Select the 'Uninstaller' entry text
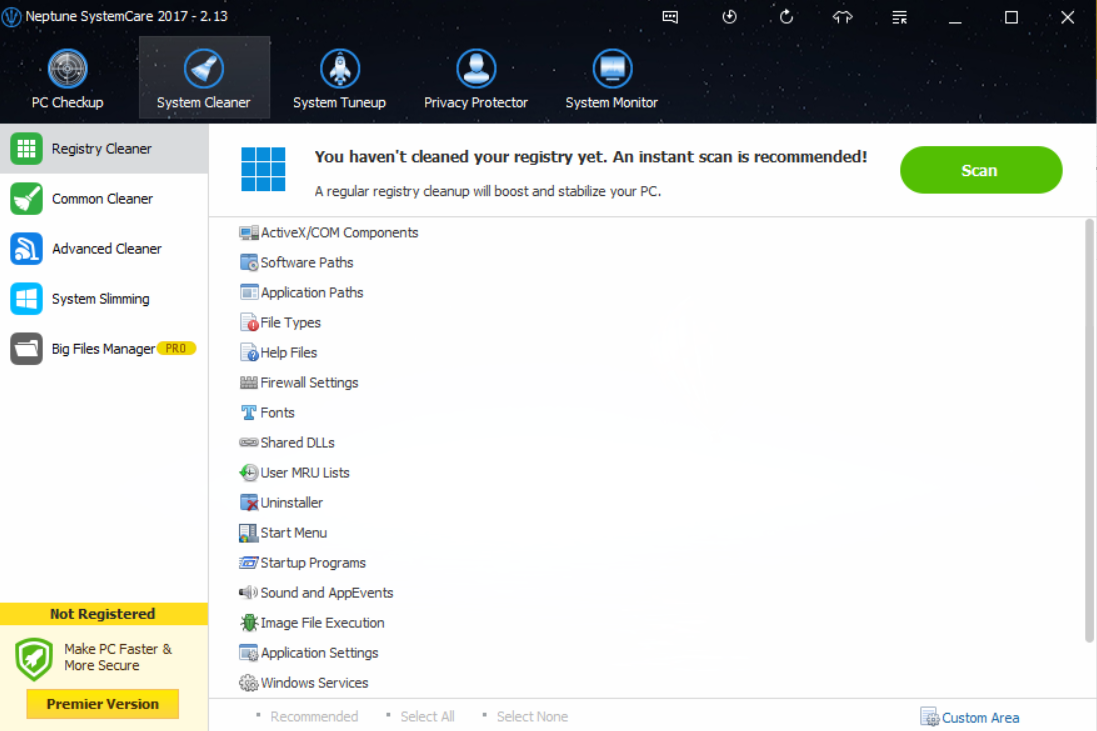The image size is (1097, 731). [x=292, y=503]
